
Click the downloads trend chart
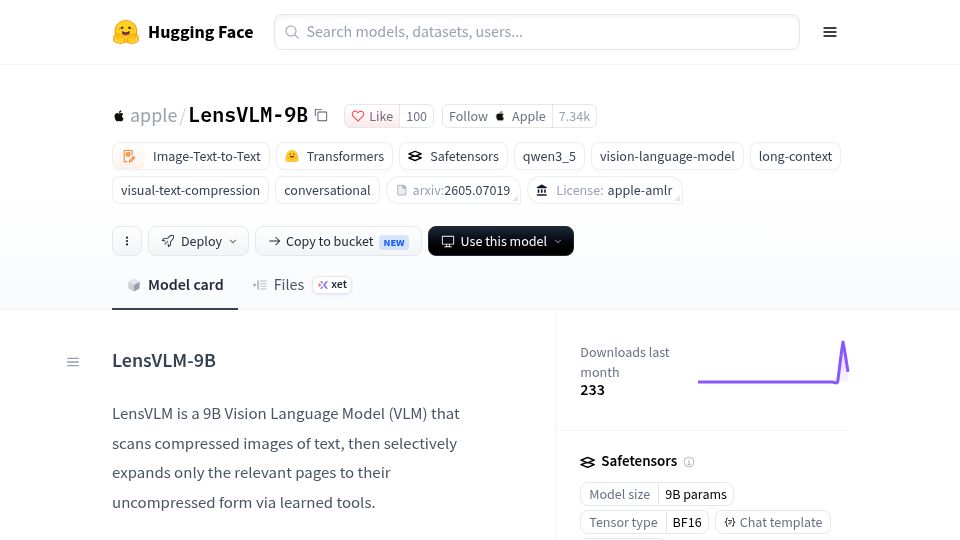click(x=773, y=362)
